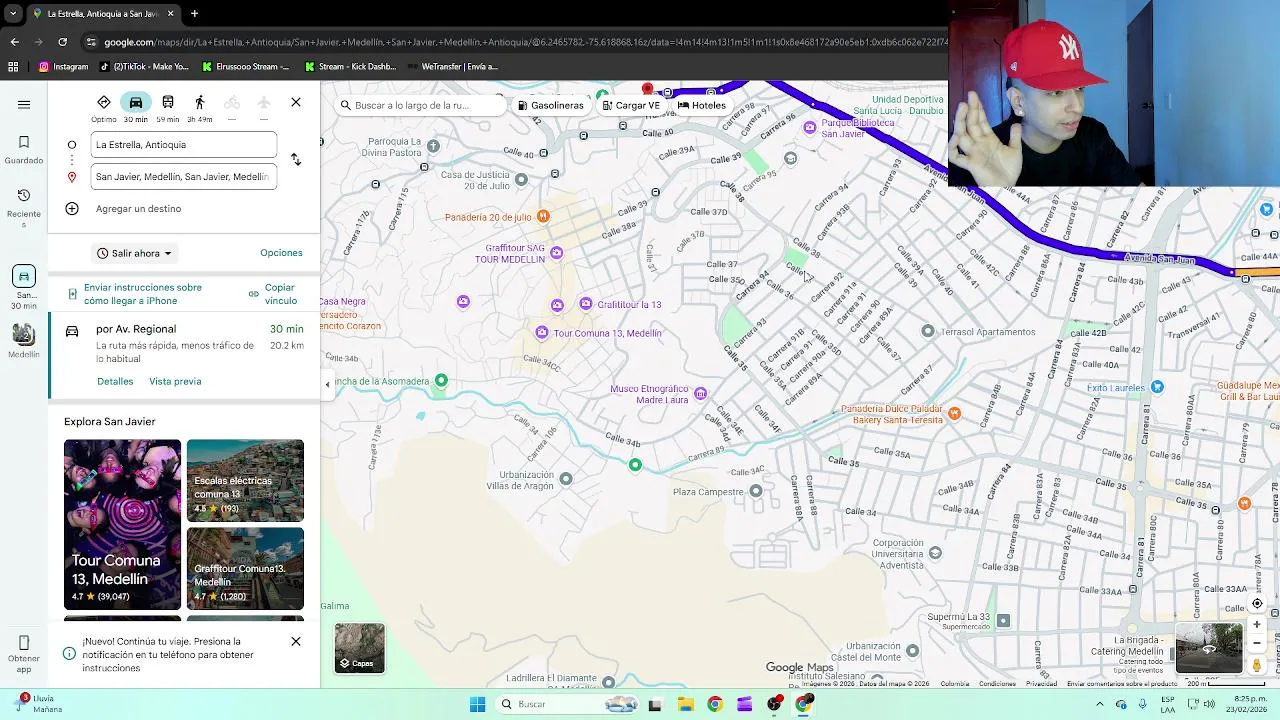Open Guardado saved places in sidebar
This screenshot has width=1280, height=720.
click(24, 150)
